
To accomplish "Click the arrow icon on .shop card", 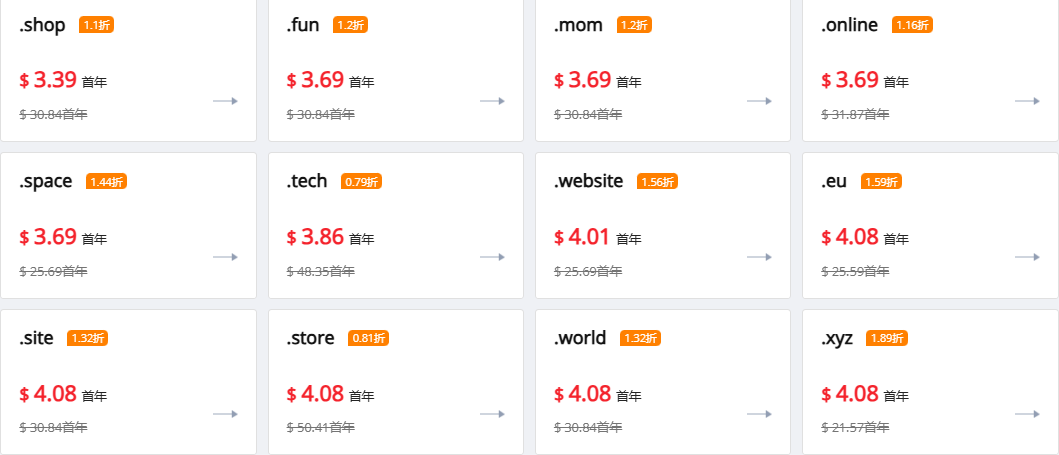I will 225,101.
